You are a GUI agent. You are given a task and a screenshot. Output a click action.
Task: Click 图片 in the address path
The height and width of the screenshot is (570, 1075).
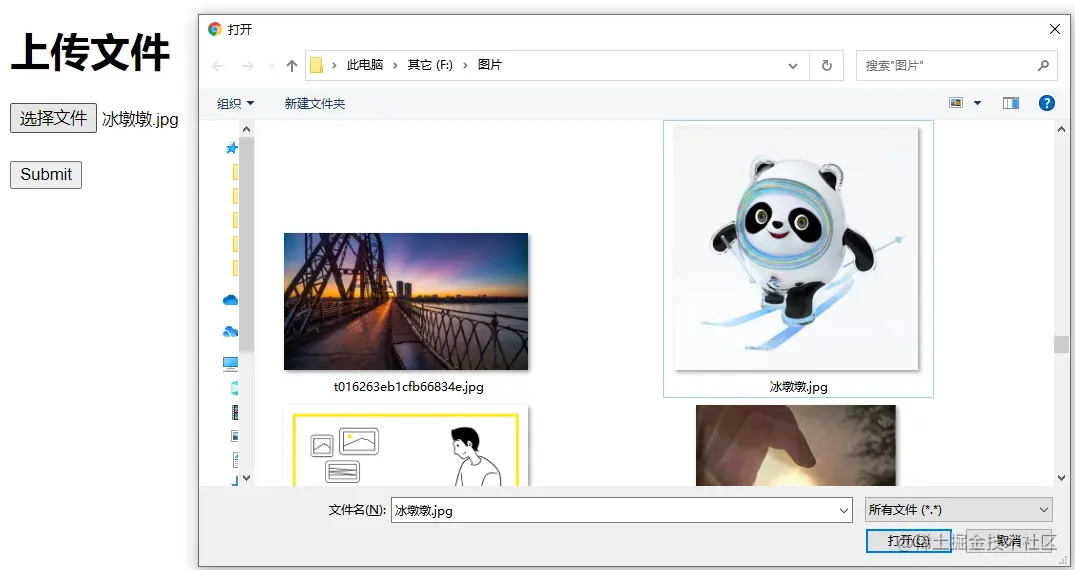pos(490,65)
